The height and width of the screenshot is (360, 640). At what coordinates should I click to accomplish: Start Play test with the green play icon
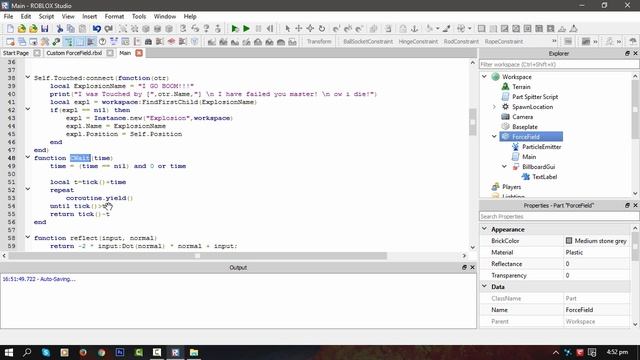(234, 29)
